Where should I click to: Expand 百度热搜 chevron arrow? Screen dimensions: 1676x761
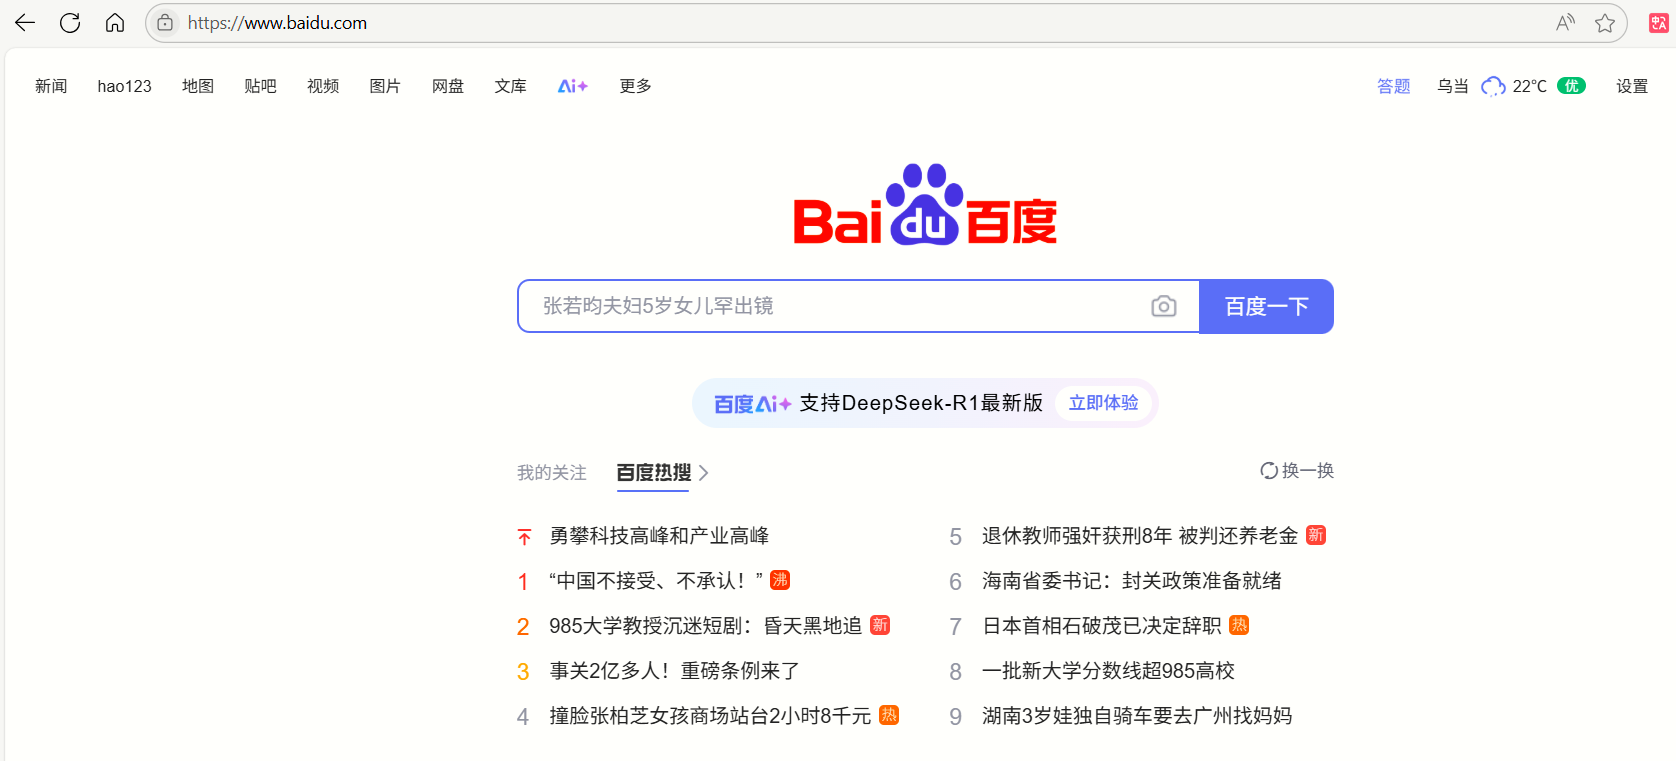click(704, 473)
